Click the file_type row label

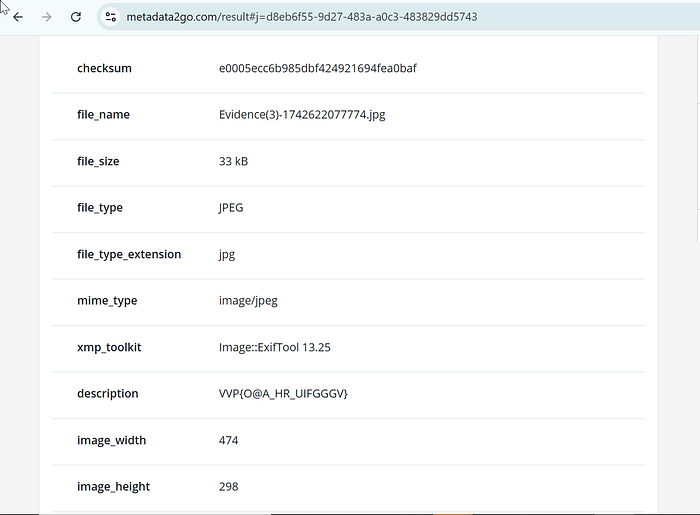(x=100, y=208)
